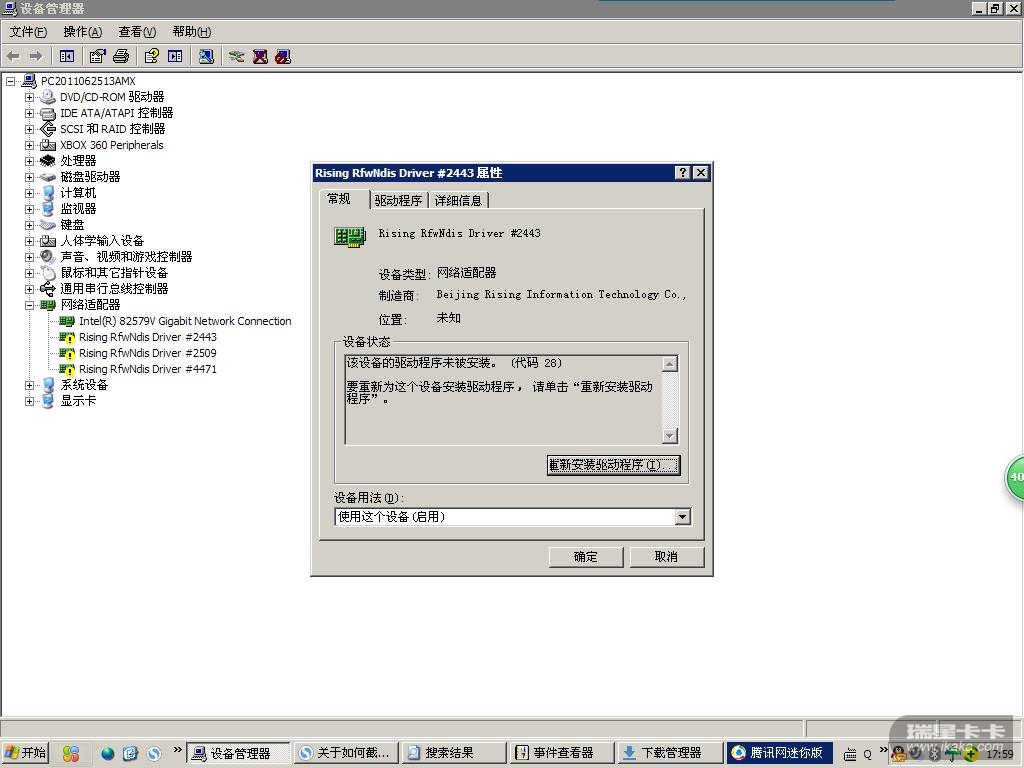The height and width of the screenshot is (768, 1024).
Task: Expand the 显示卡 node
Action: 29,401
